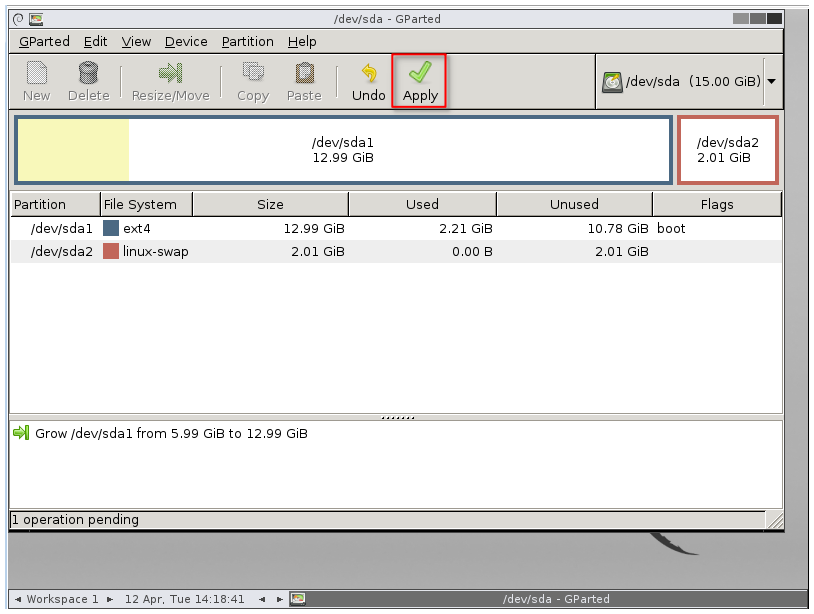Select the /dev/sda (15.00 GiB) device combo box
Image resolution: width=814 pixels, height=614 pixels.
point(689,81)
